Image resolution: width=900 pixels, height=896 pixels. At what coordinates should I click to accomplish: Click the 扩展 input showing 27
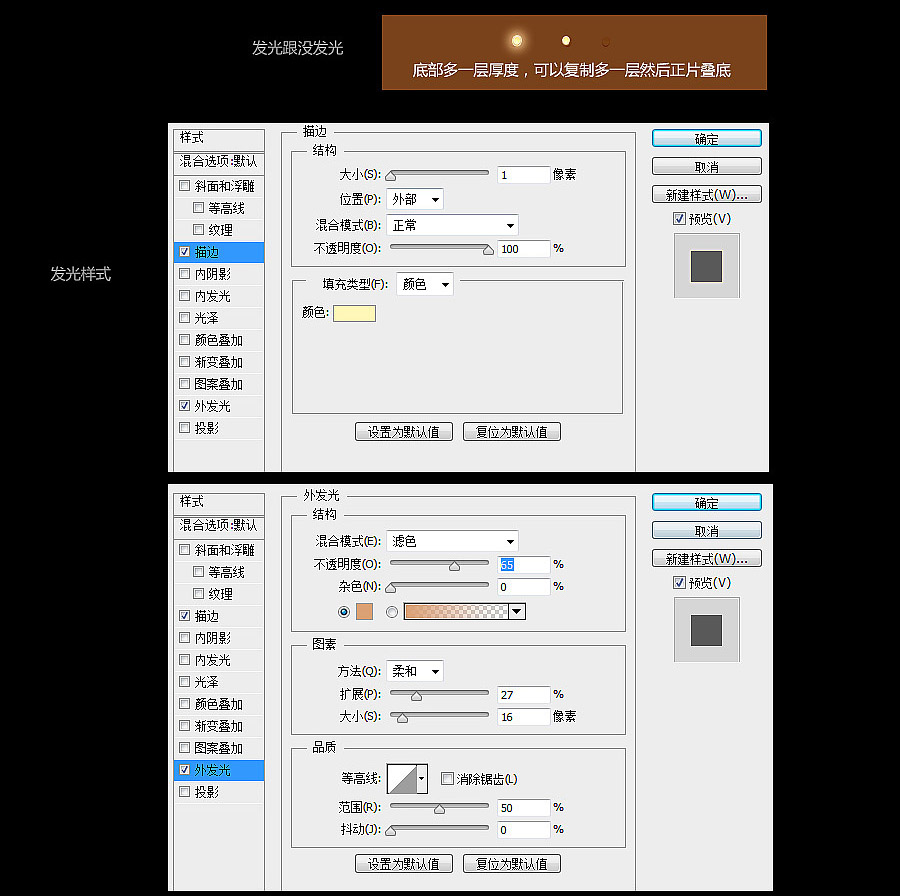tap(523, 695)
